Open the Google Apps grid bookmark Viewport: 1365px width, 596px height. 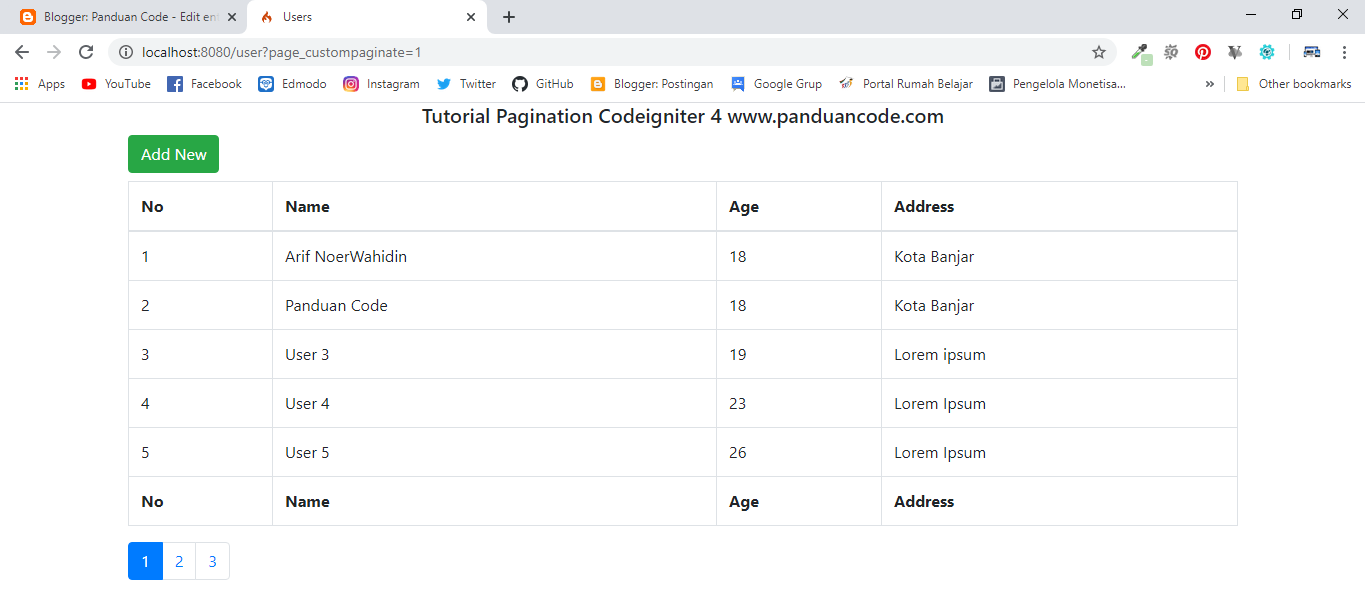(21, 84)
